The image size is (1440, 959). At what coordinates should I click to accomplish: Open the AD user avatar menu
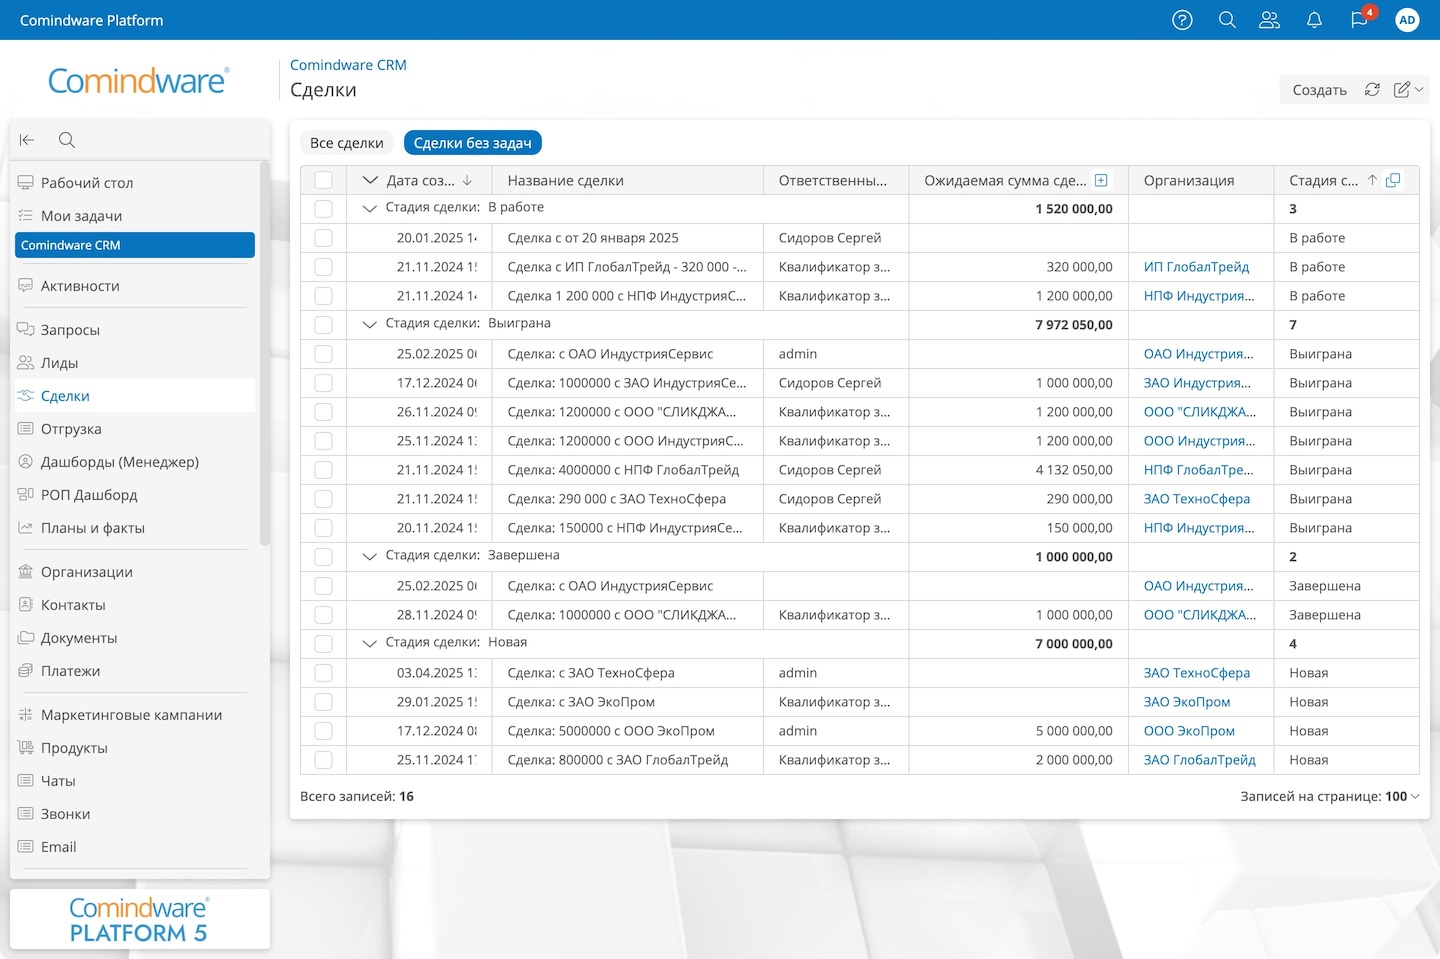click(x=1407, y=20)
